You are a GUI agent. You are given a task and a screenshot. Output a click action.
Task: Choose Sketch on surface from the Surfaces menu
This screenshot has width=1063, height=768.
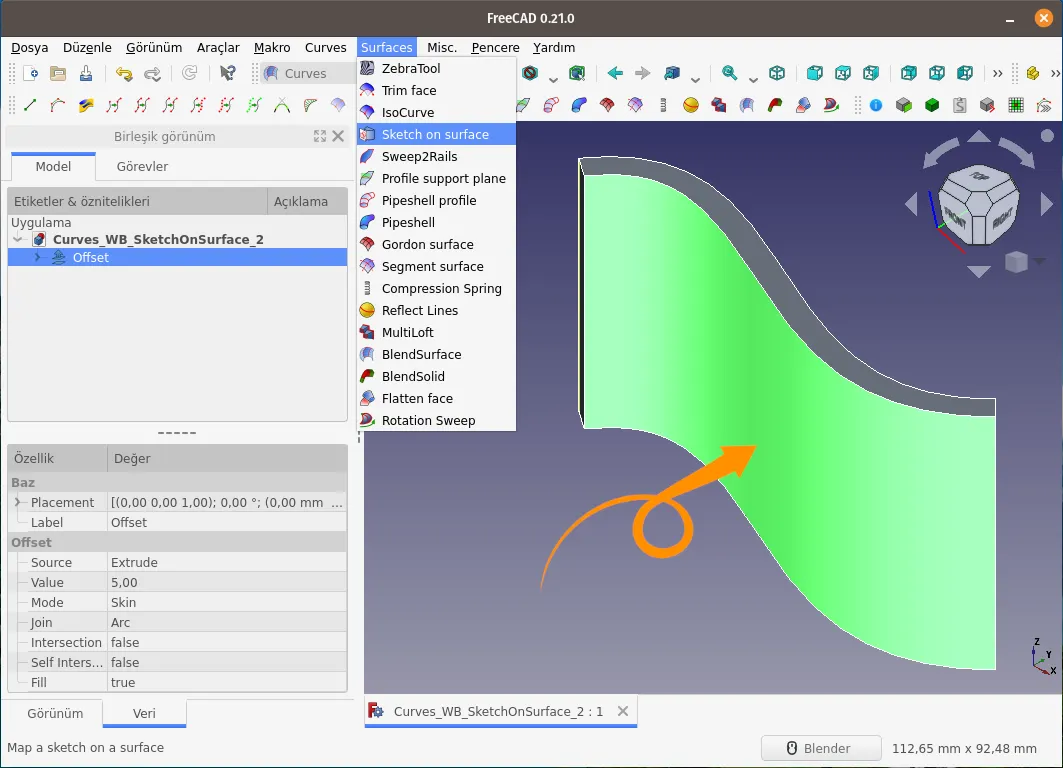[436, 134]
